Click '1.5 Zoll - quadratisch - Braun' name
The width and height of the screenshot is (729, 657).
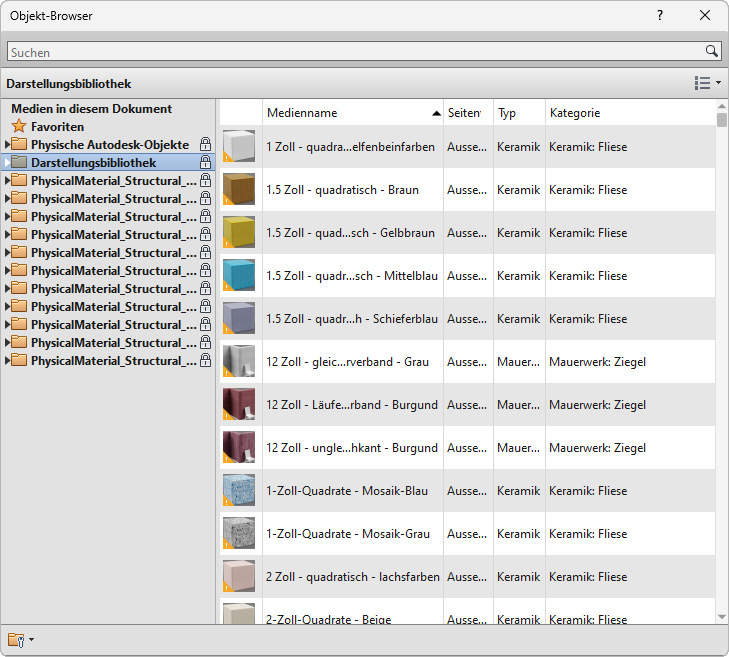click(x=342, y=190)
